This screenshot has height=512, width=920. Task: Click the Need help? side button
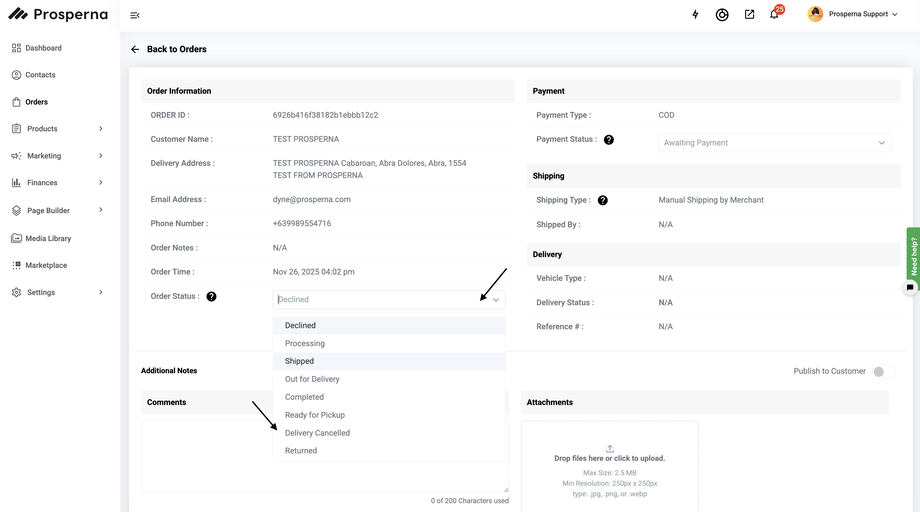913,254
